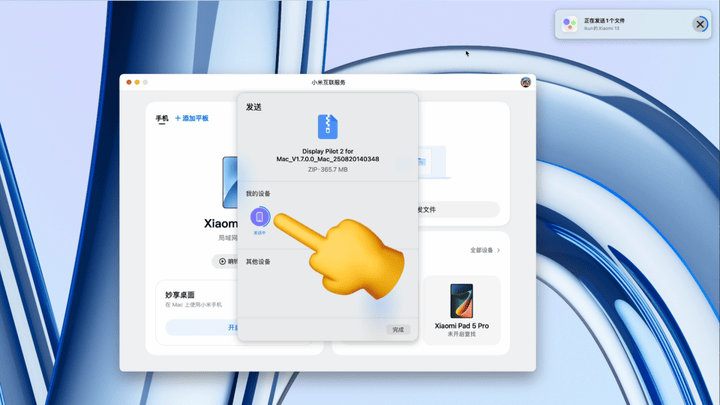Click the Xiaomi interconnect app icon in the notification

click(569, 24)
